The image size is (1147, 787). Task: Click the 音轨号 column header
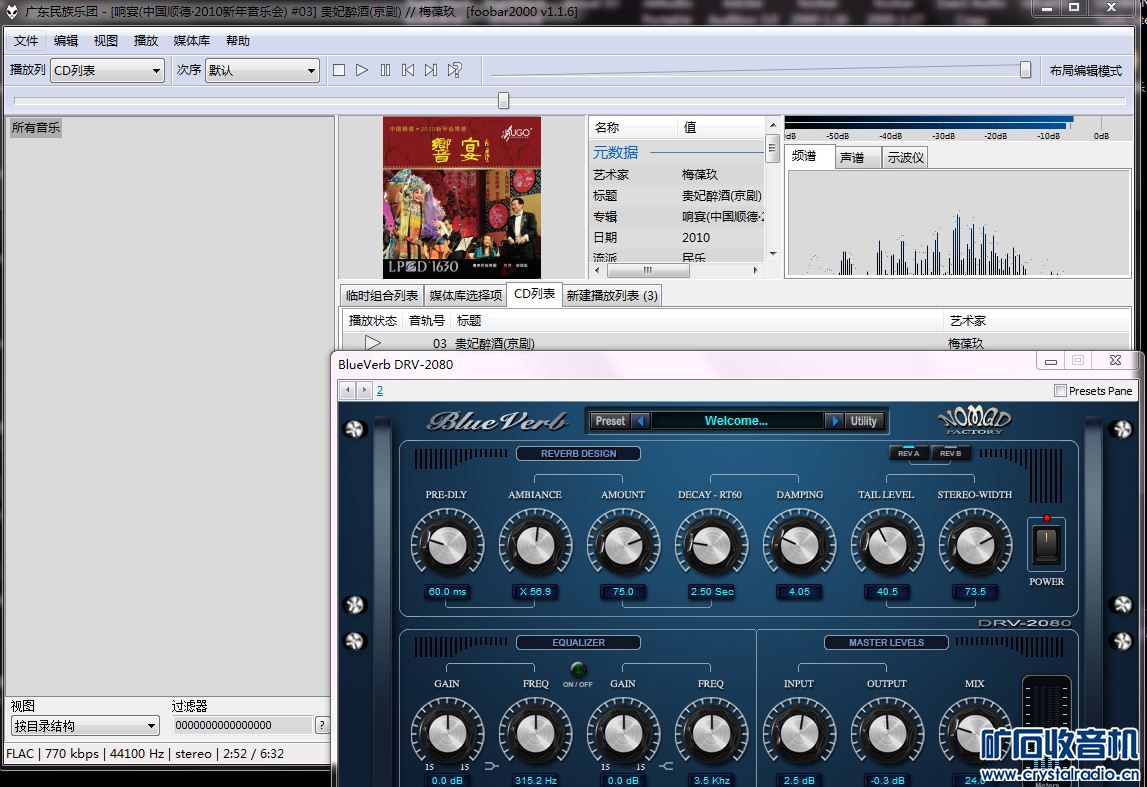[x=426, y=320]
